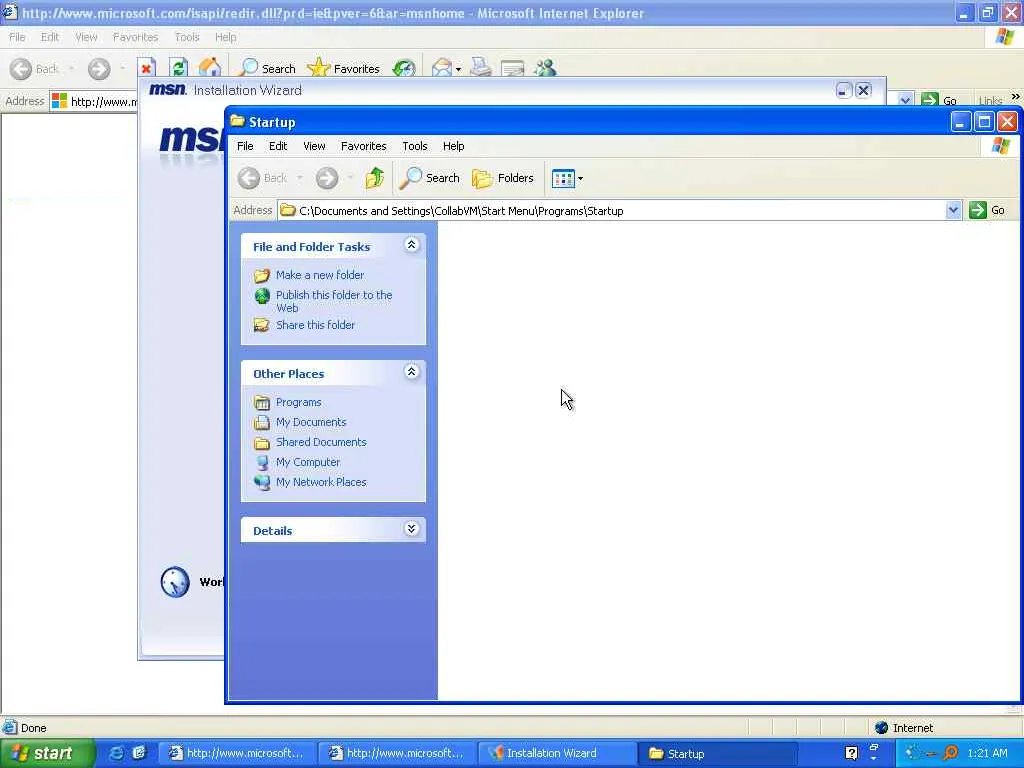
Task: Open the Favorites menu in Startup window
Action: [364, 146]
